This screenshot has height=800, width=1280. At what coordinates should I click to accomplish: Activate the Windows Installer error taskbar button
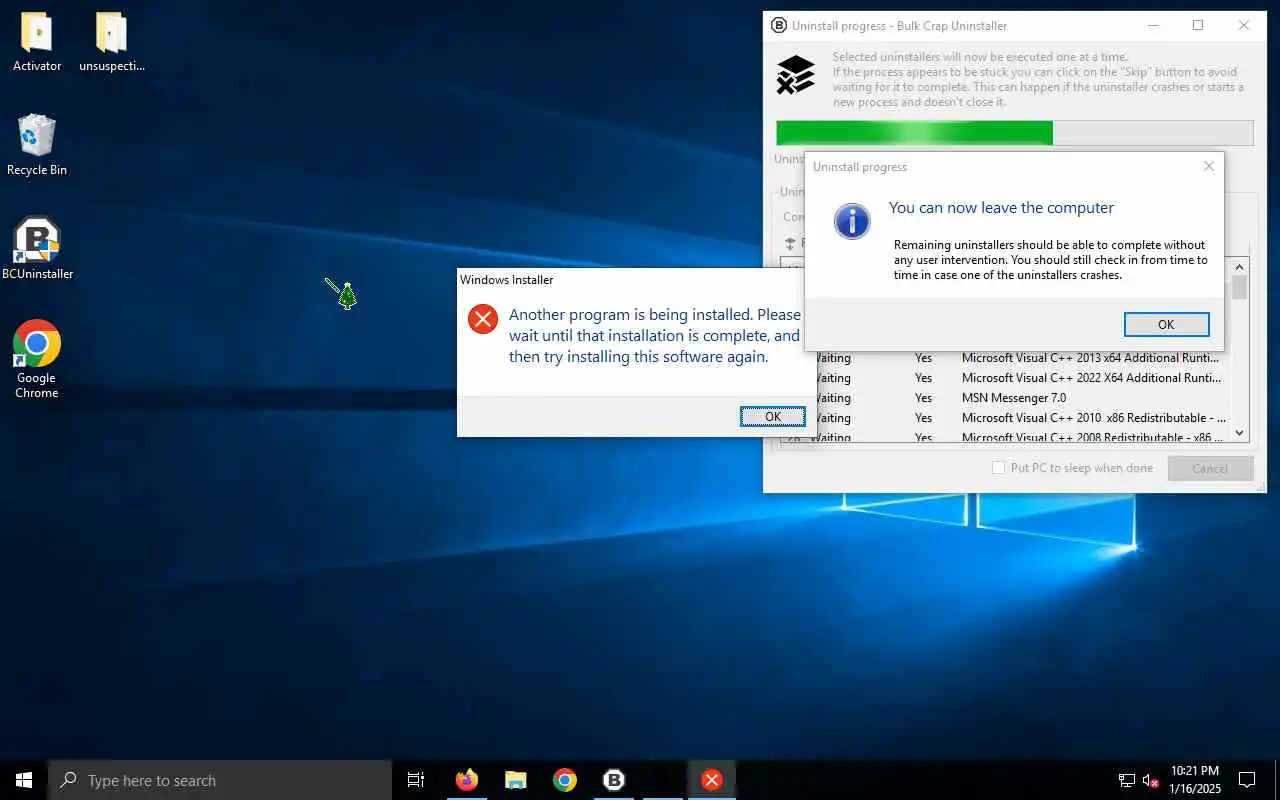point(711,780)
